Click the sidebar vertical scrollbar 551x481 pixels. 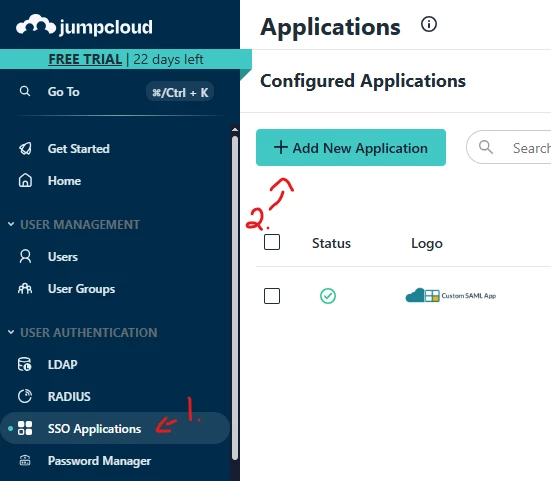pyautogui.click(x=235, y=298)
